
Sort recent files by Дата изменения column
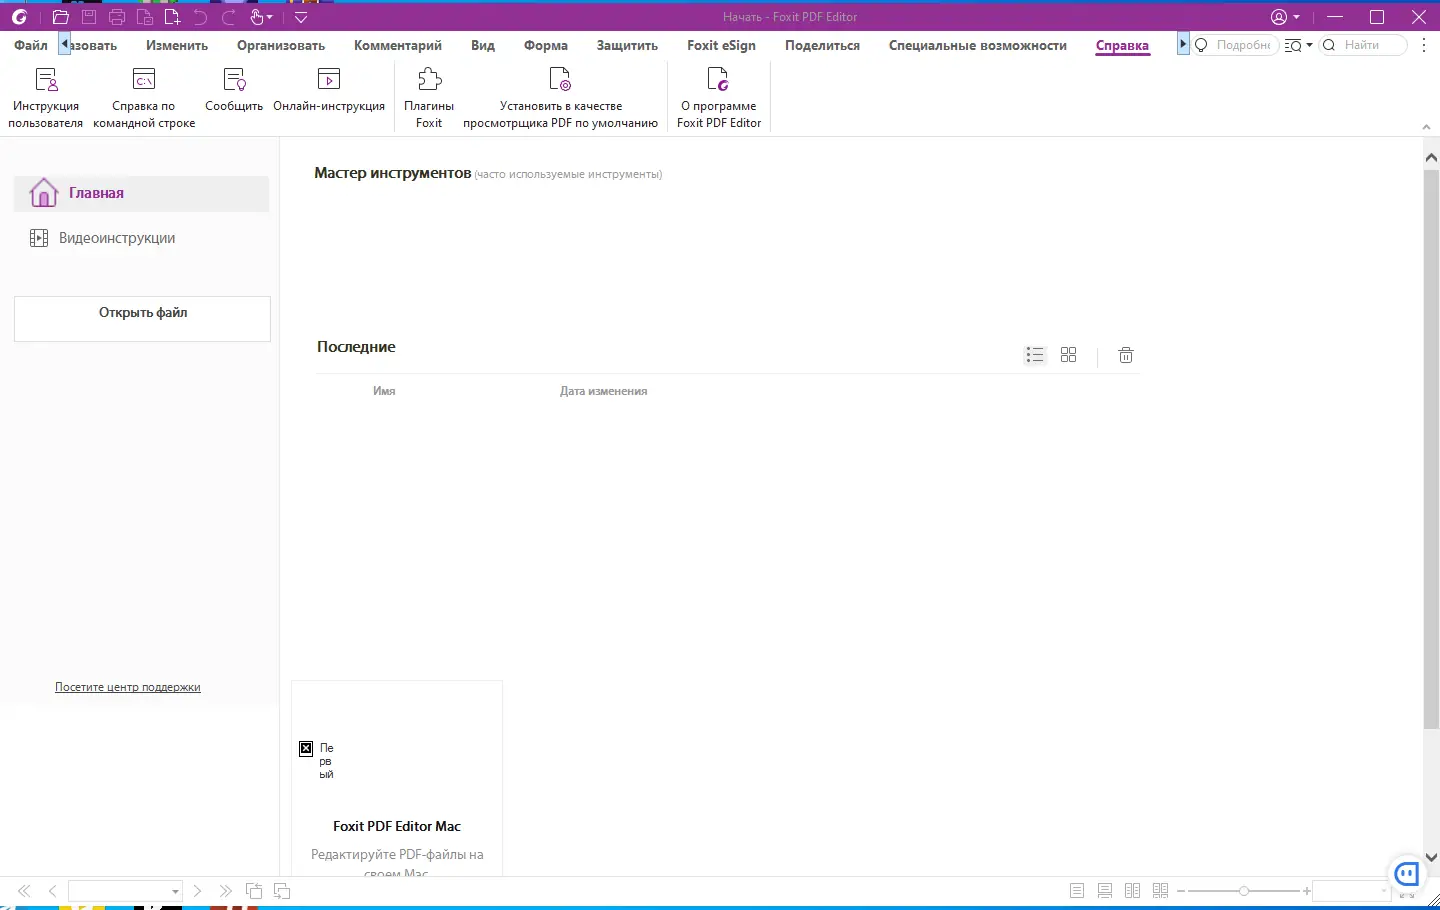tap(603, 392)
